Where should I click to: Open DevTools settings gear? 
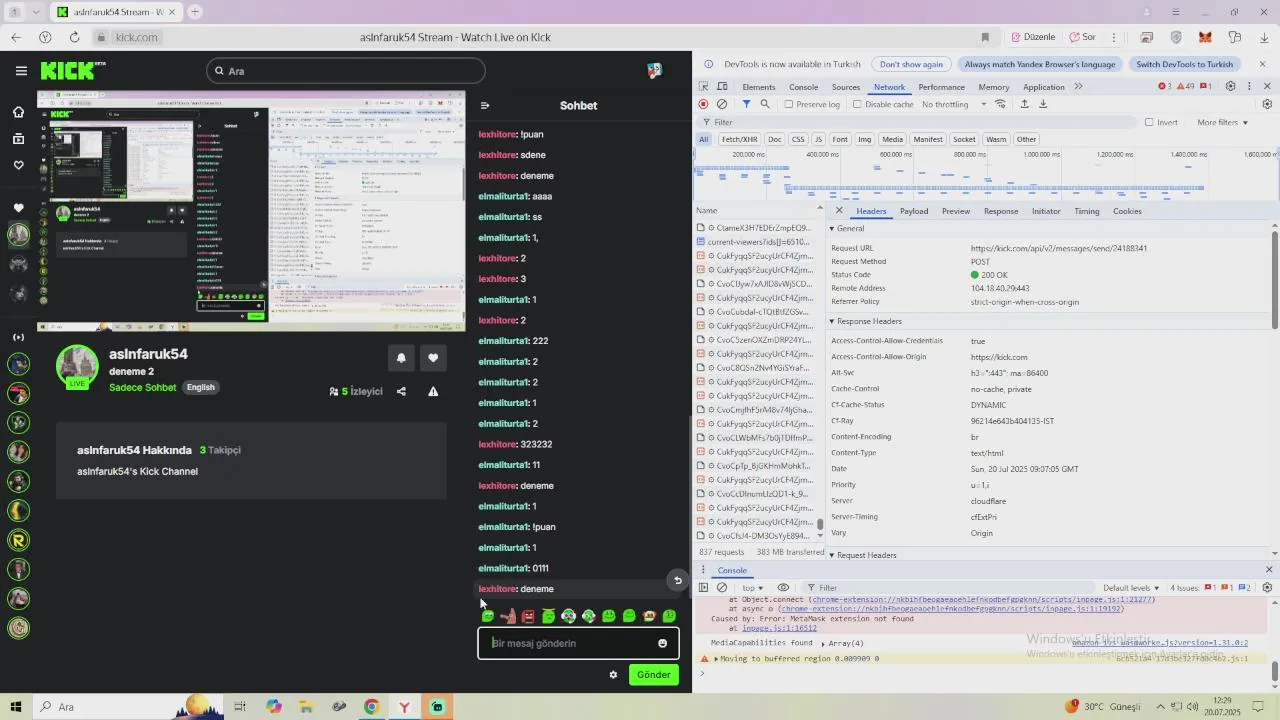[1230, 87]
